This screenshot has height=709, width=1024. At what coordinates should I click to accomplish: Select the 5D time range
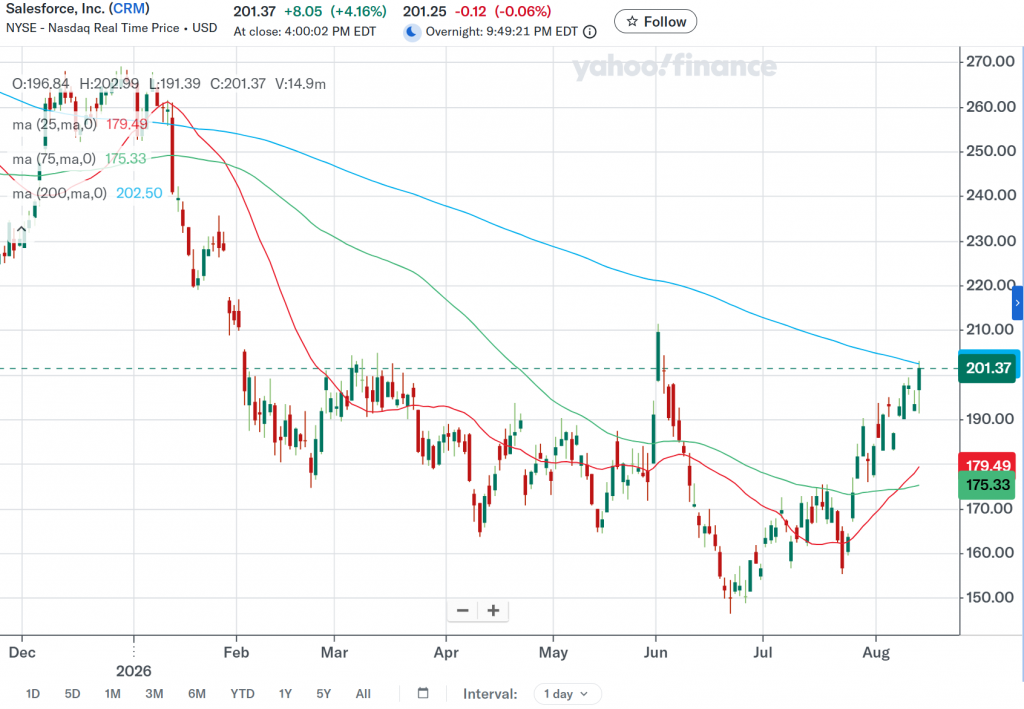72,693
